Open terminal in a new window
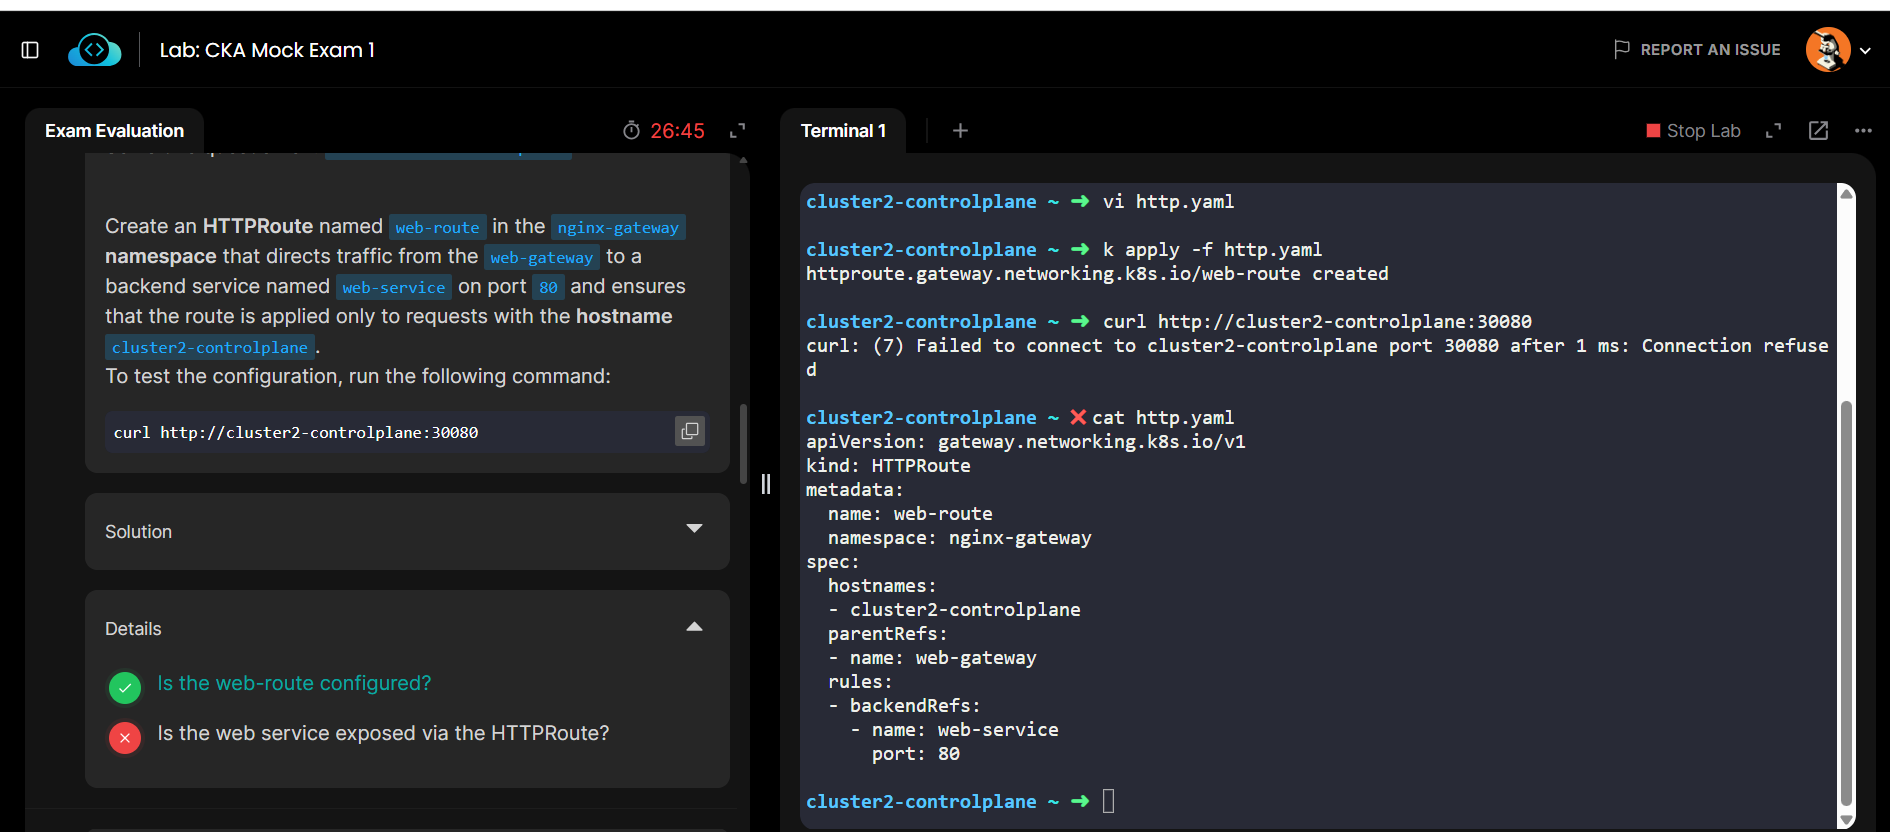Viewport: 1890px width, 832px height. click(1818, 131)
